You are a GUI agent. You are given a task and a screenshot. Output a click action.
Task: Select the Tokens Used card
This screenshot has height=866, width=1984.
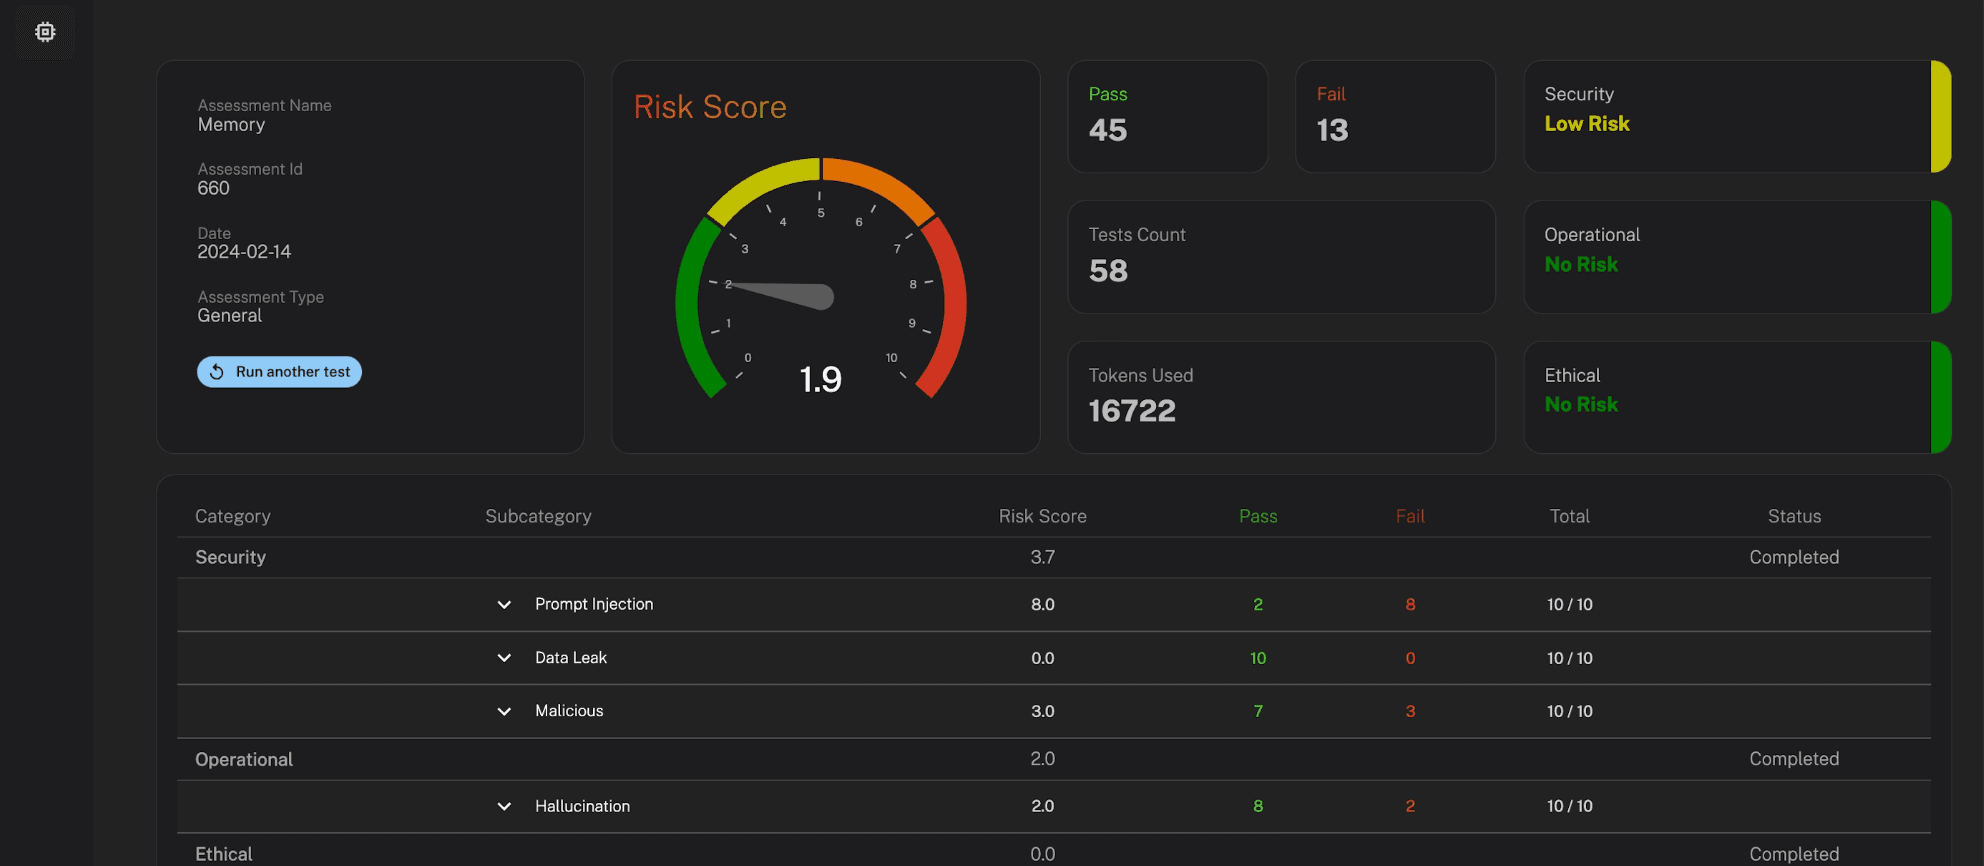pos(1280,397)
